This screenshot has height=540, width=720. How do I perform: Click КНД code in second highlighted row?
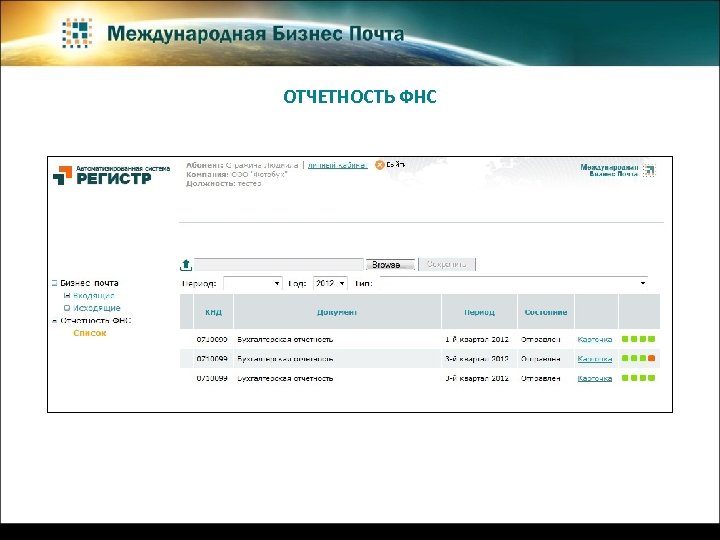pyautogui.click(x=212, y=359)
